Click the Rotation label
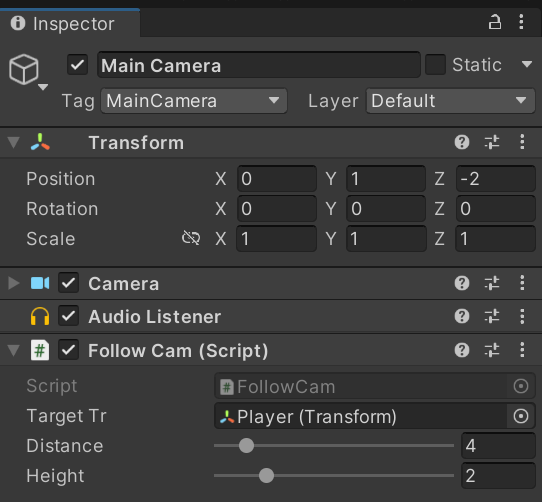The width and height of the screenshot is (542, 502). tap(62, 209)
